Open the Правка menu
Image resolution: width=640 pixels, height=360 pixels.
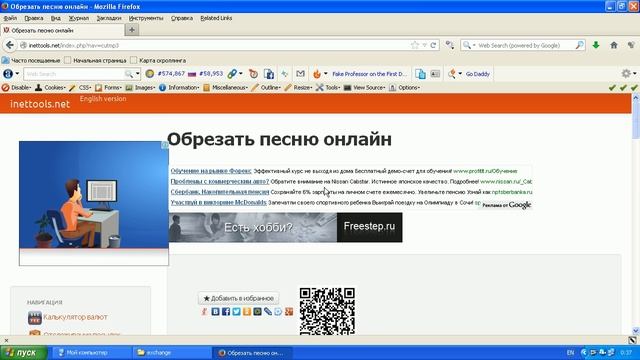tap(33, 18)
